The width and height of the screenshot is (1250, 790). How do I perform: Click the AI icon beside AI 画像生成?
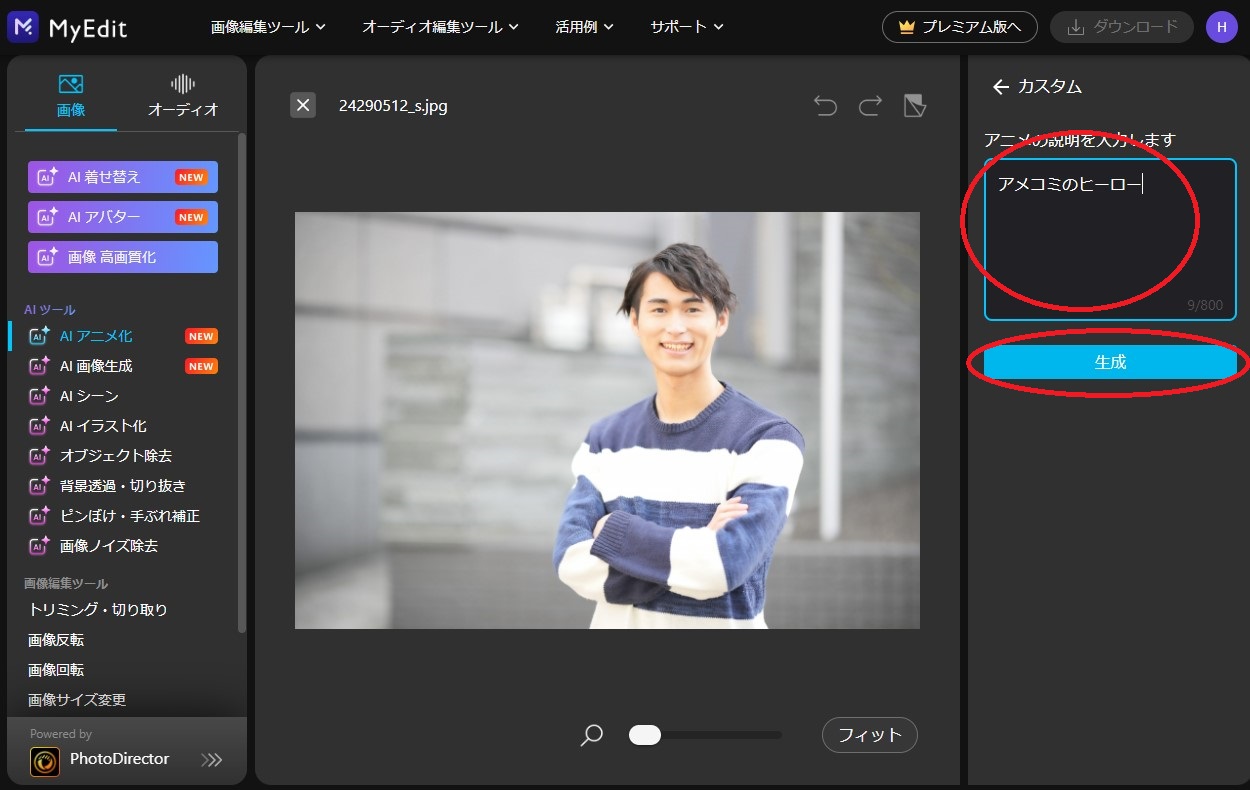coord(39,366)
